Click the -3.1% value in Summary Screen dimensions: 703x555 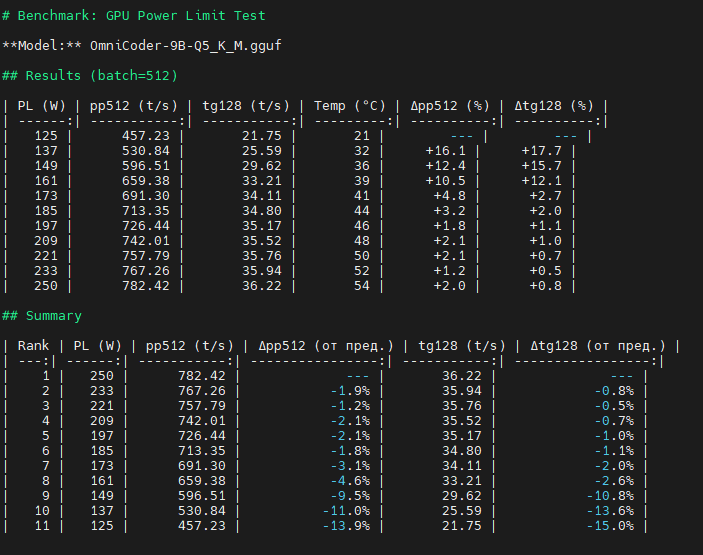point(351,466)
